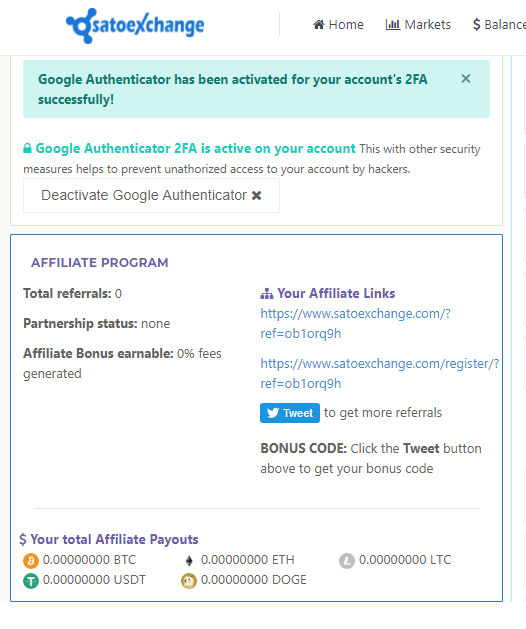Click the Home house icon
This screenshot has height=629, width=526.
coord(319,24)
